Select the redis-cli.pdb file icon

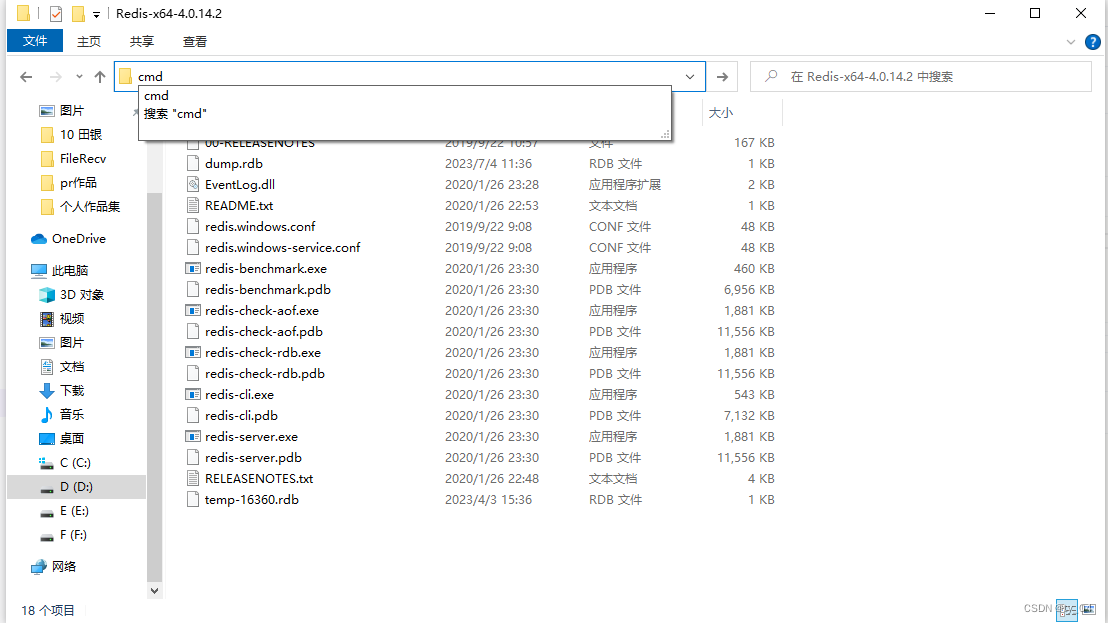pos(193,415)
